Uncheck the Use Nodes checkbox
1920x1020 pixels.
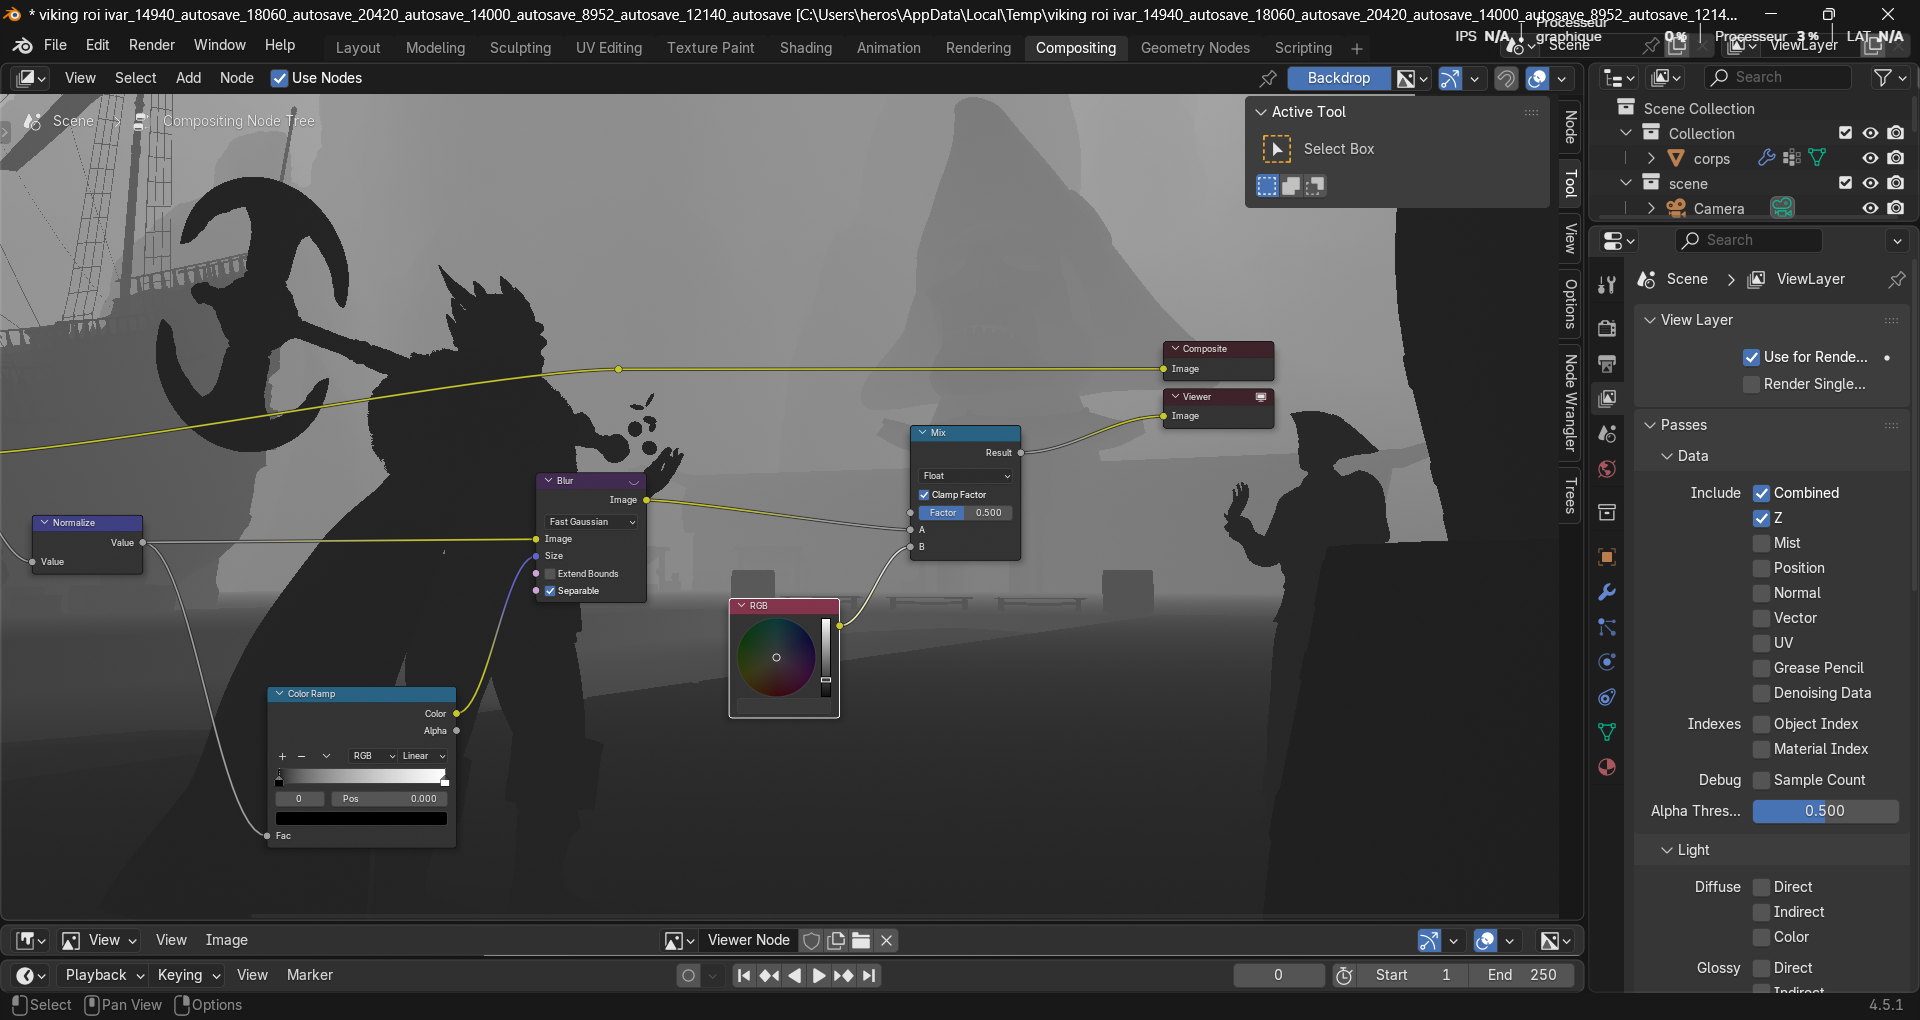pos(280,78)
